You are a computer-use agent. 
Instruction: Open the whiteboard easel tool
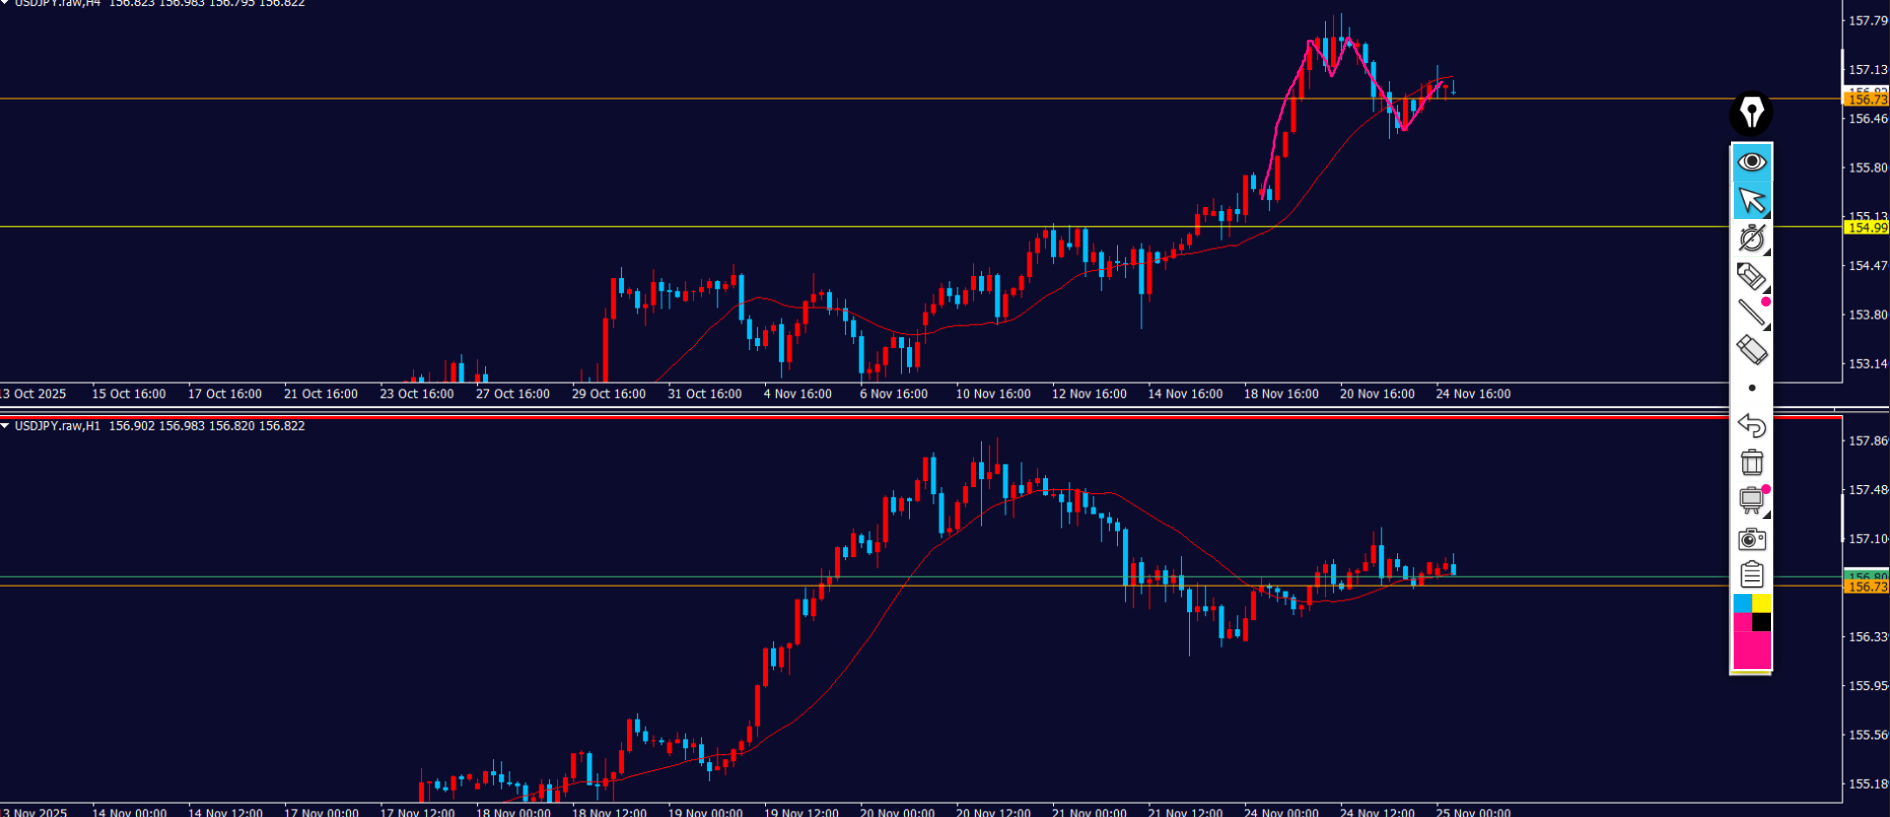pos(1751,500)
